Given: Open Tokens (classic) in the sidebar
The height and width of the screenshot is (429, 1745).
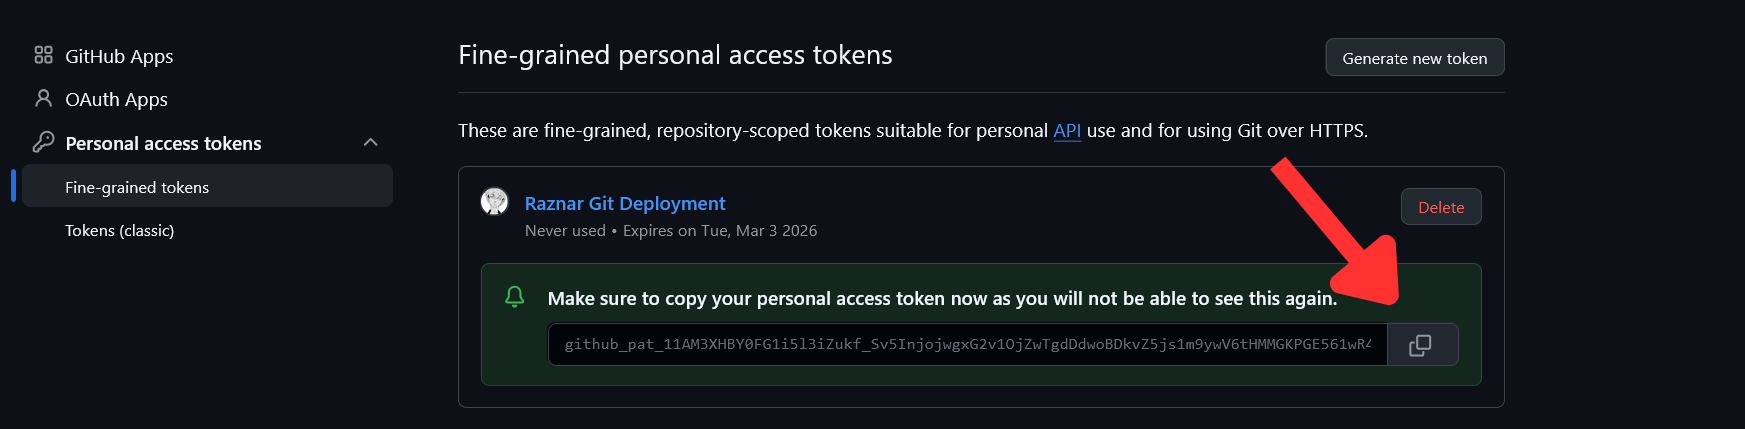Looking at the screenshot, I should pos(119,230).
